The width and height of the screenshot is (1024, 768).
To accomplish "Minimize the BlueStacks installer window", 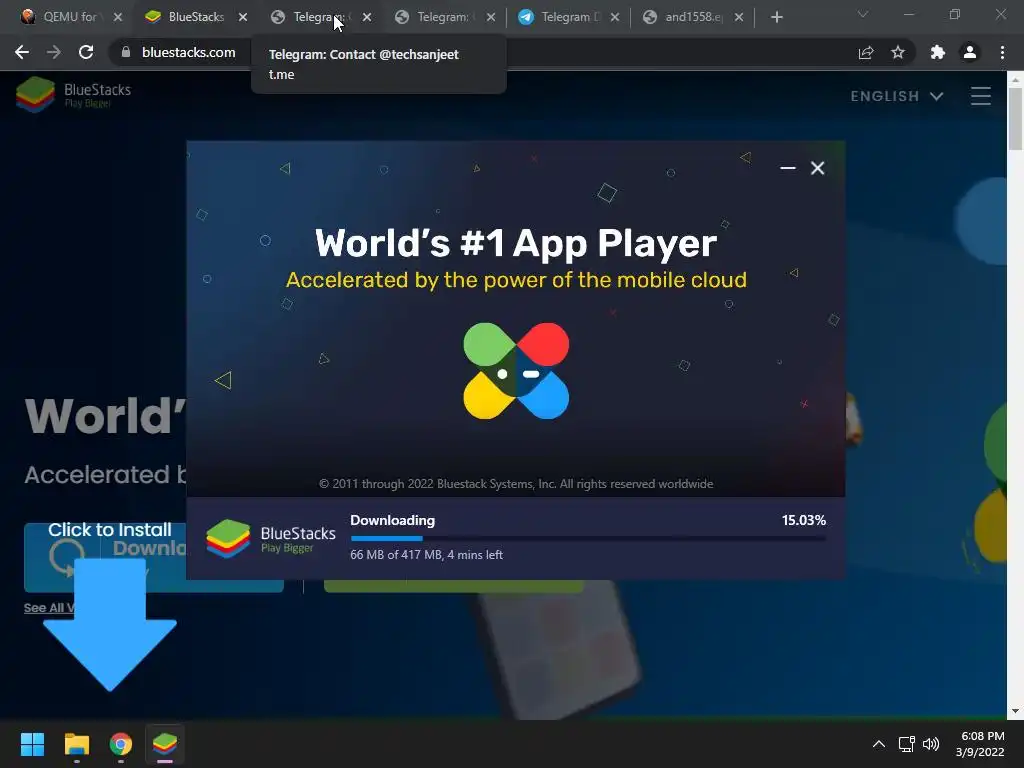I will click(788, 168).
